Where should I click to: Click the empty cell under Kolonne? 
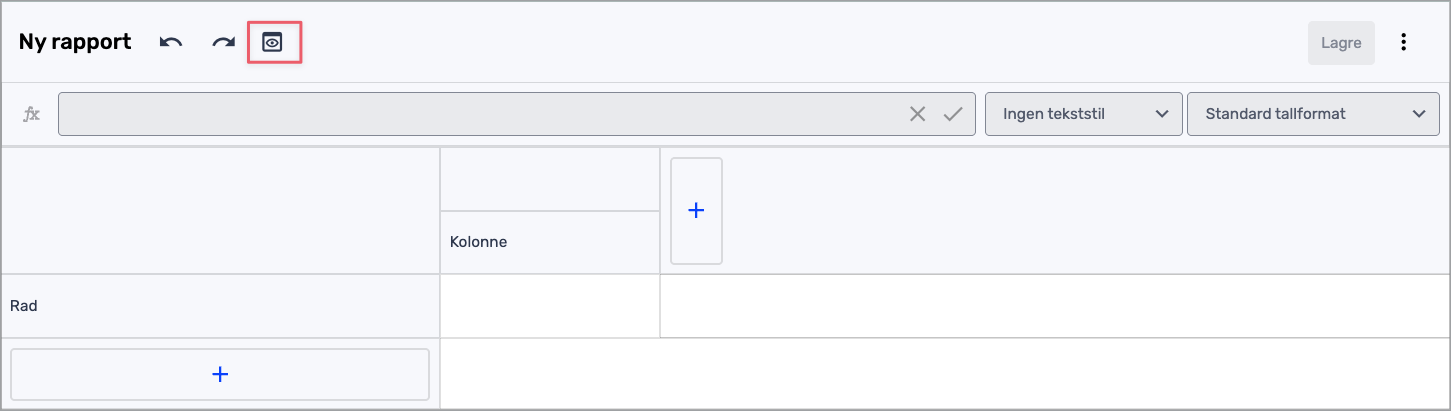point(549,306)
